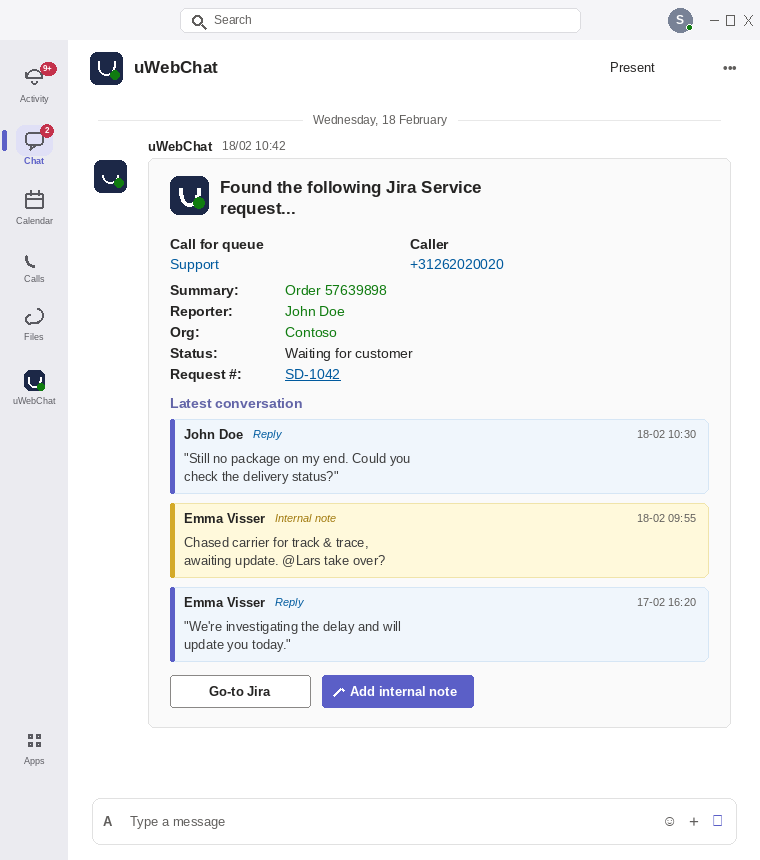The image size is (760, 860).
Task: Open more options ellipsis in chat header
Action: [729, 67]
